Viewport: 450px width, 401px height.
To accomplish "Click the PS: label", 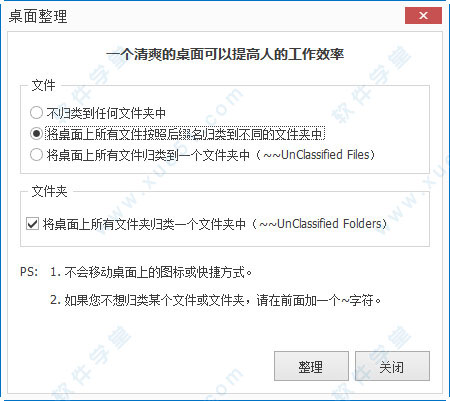I will coord(29,272).
